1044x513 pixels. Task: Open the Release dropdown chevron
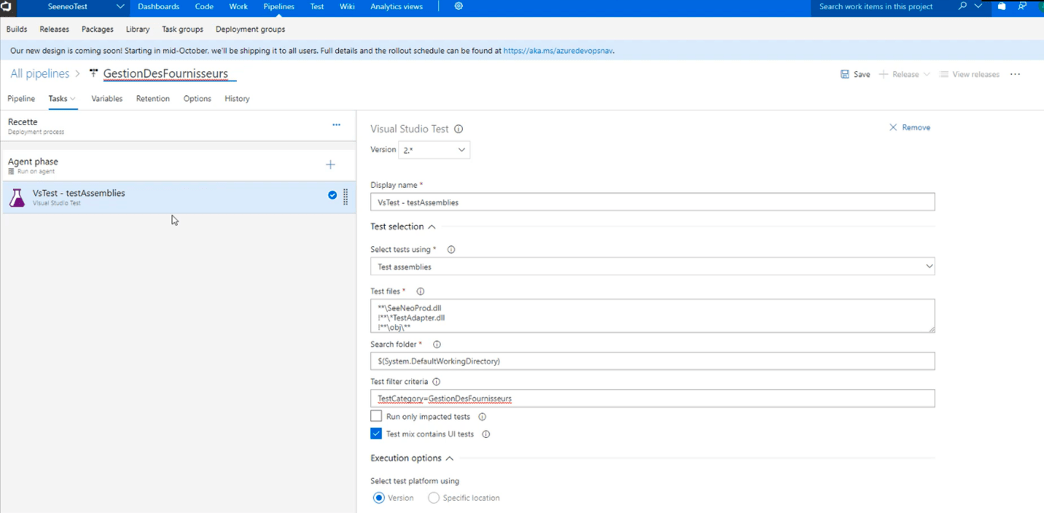[x=926, y=75]
